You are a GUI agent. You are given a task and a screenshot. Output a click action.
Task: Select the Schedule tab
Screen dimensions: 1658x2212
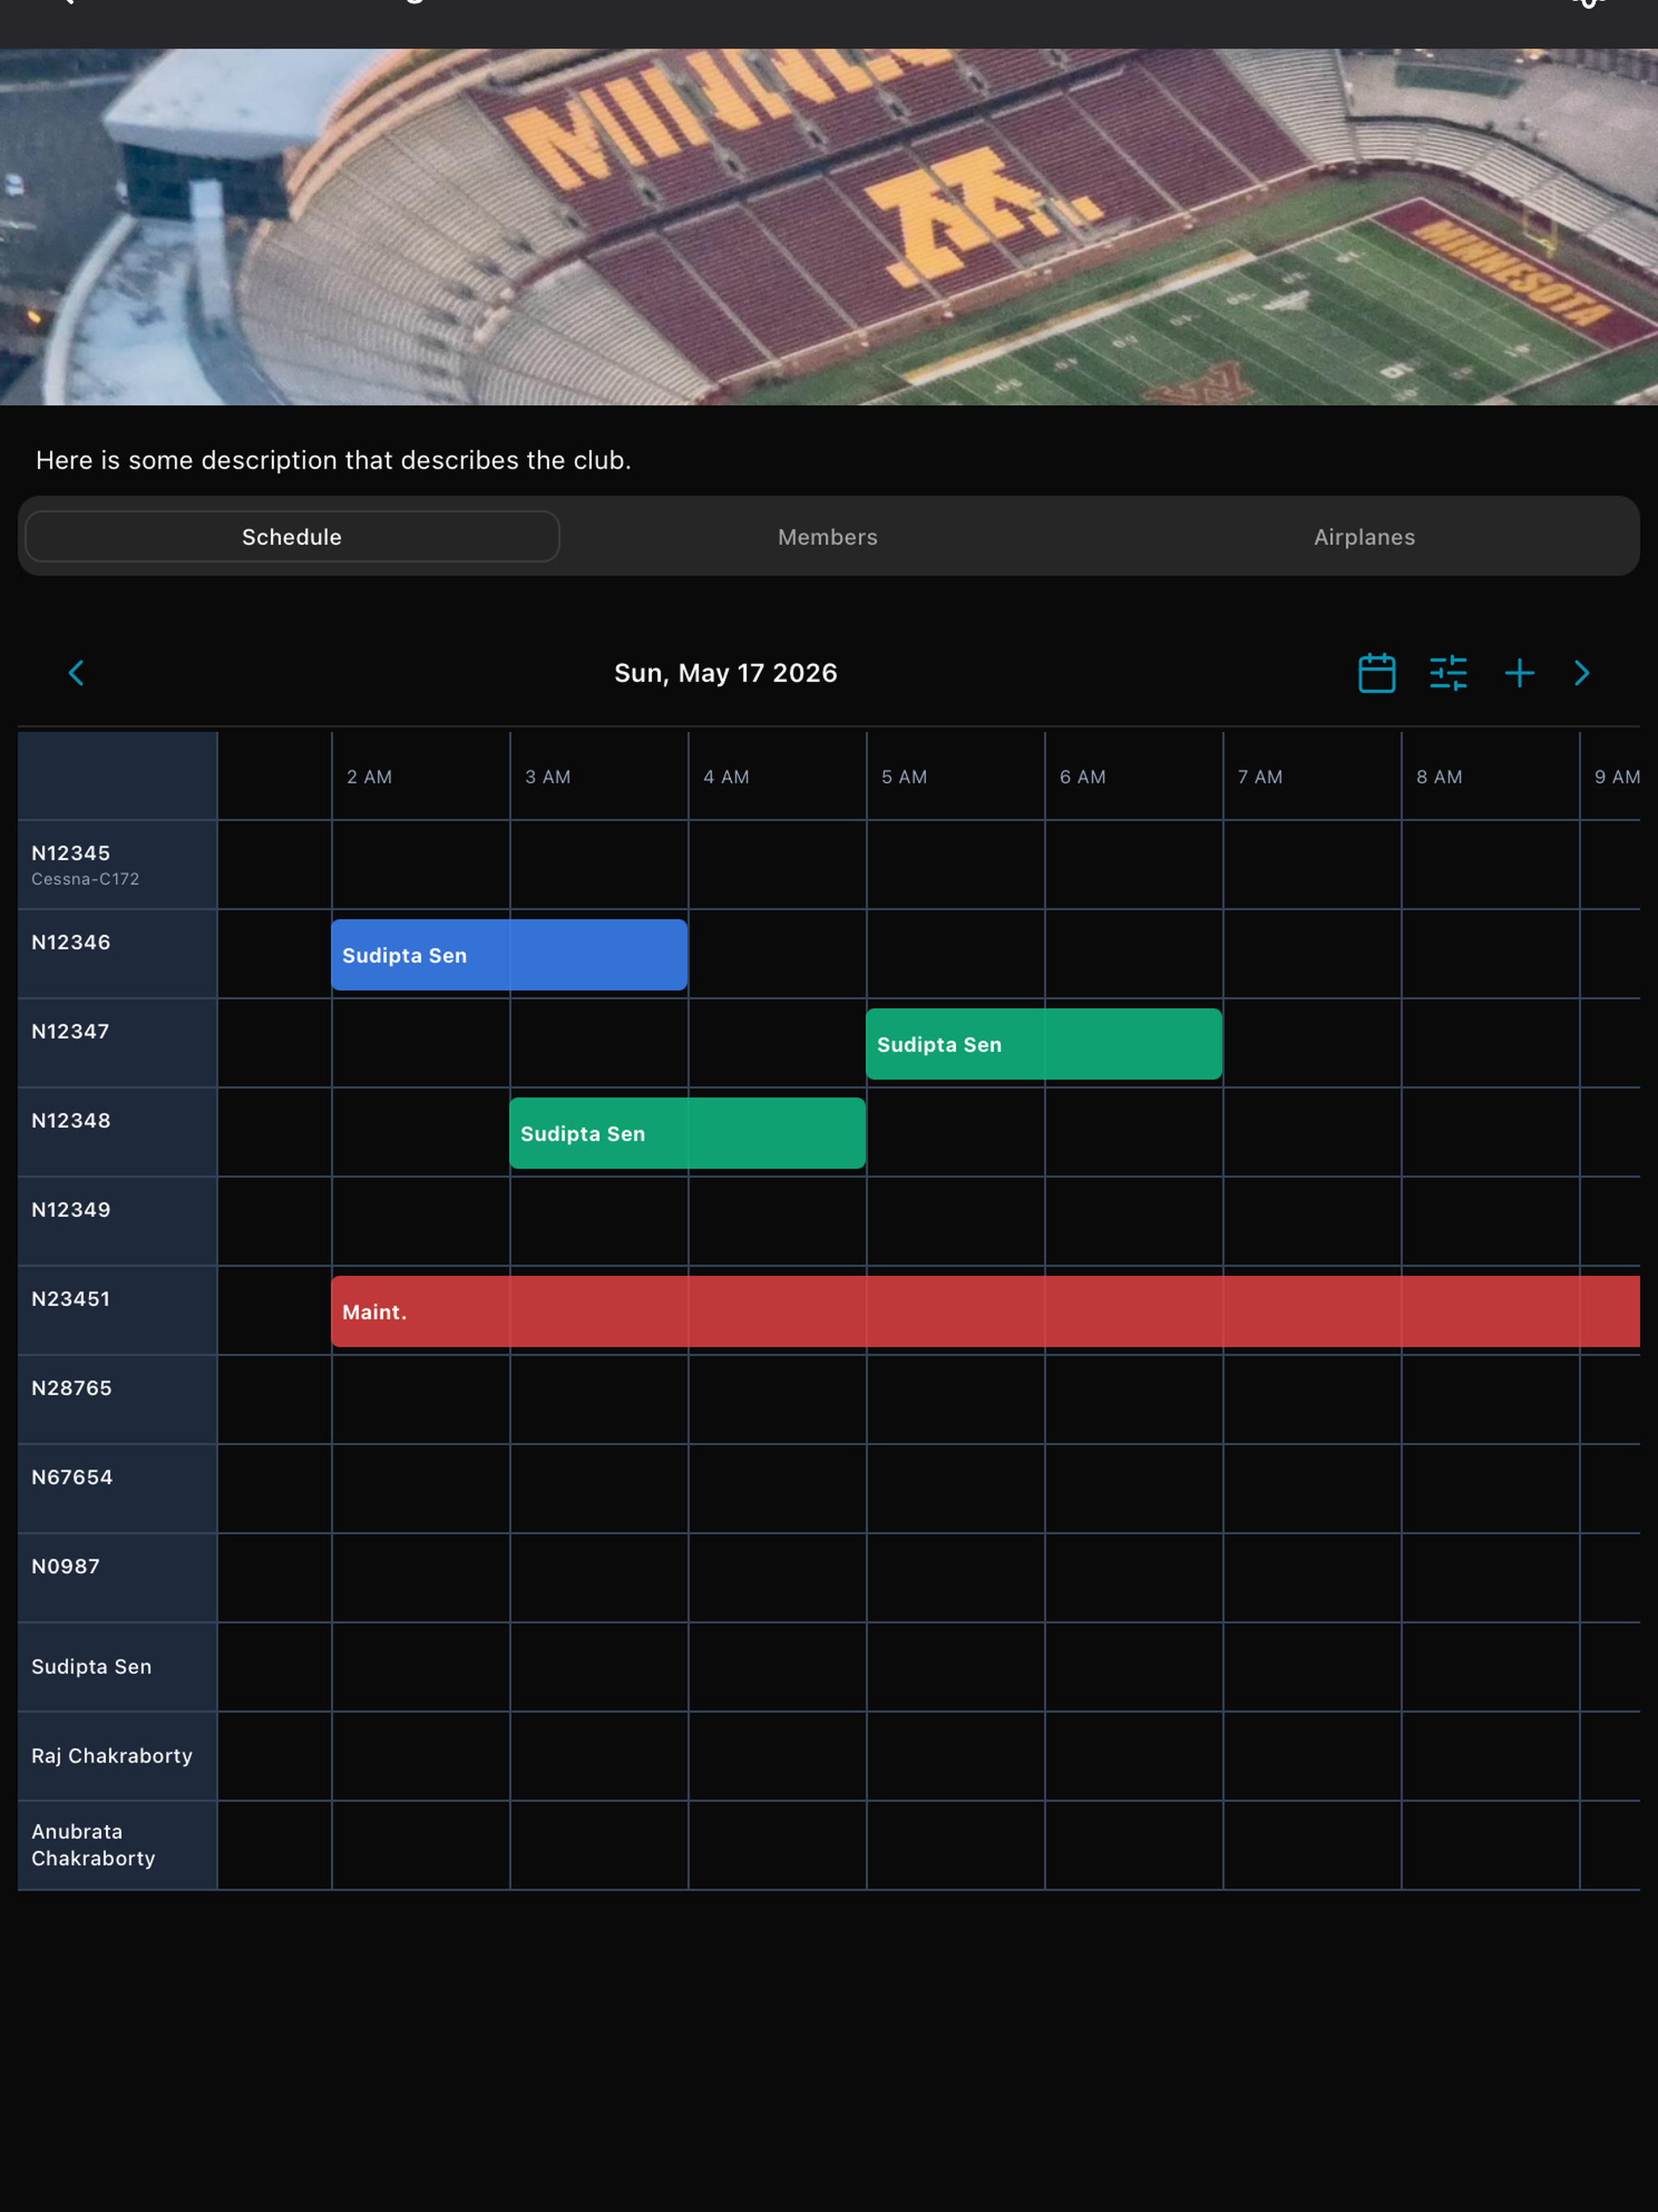292,537
